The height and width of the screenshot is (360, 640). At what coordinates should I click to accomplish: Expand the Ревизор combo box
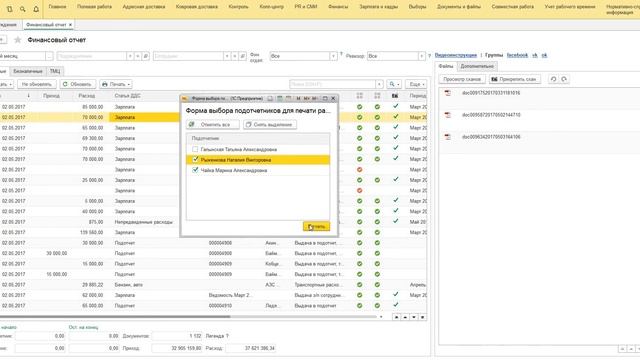coord(422,56)
